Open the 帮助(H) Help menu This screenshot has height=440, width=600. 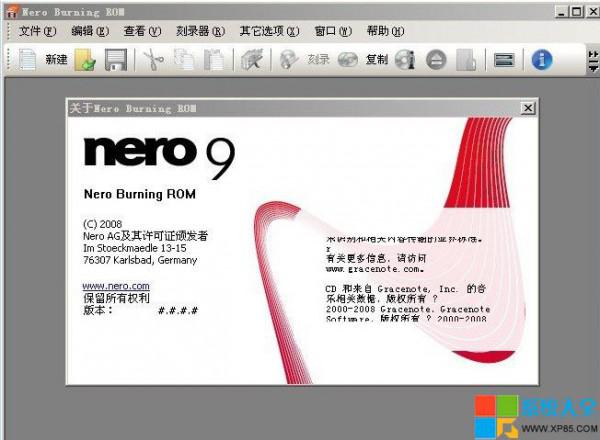click(x=386, y=31)
